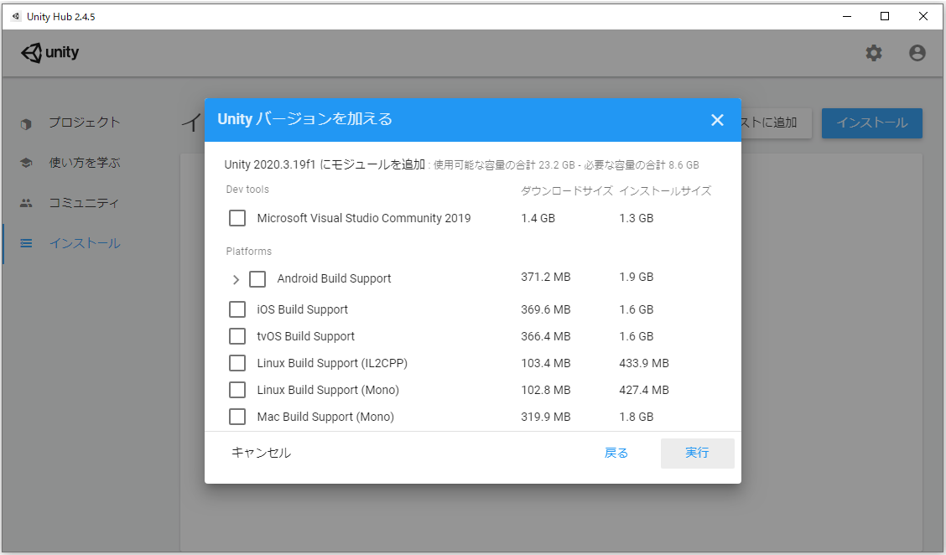946x555 pixels.
Task: Open the コミュニティ sidebar tab
Action: point(84,203)
